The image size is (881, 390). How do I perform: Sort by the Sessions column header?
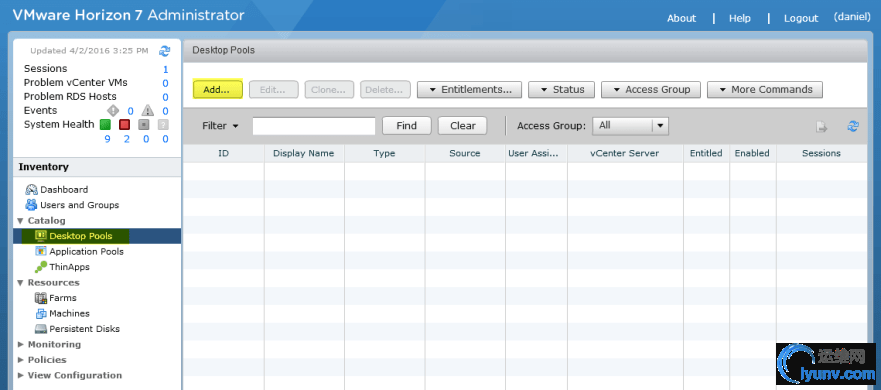click(821, 153)
